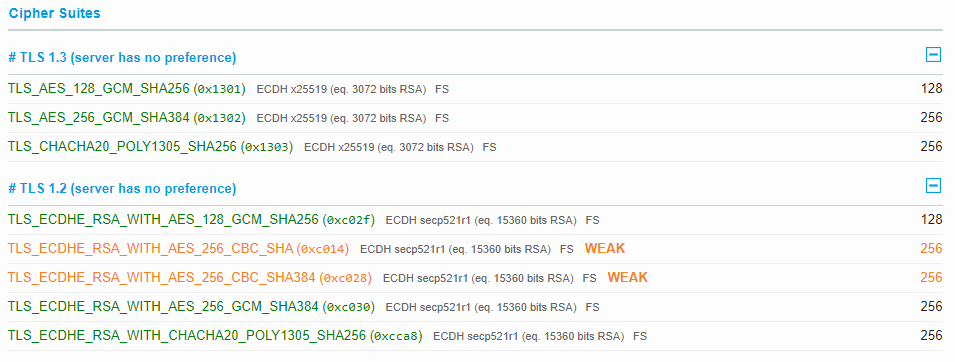955x362 pixels.
Task: Click the '# TLS 1.2 (server has no preference)' heading
Action: [122, 188]
